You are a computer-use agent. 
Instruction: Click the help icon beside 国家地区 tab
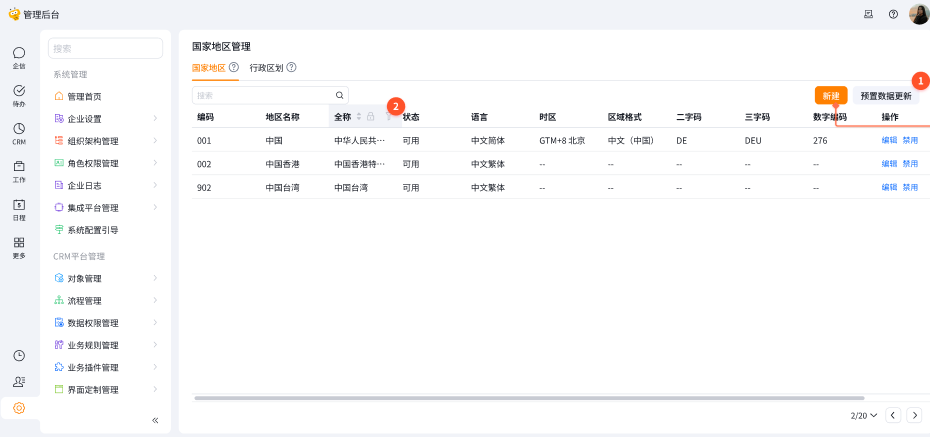click(233, 68)
